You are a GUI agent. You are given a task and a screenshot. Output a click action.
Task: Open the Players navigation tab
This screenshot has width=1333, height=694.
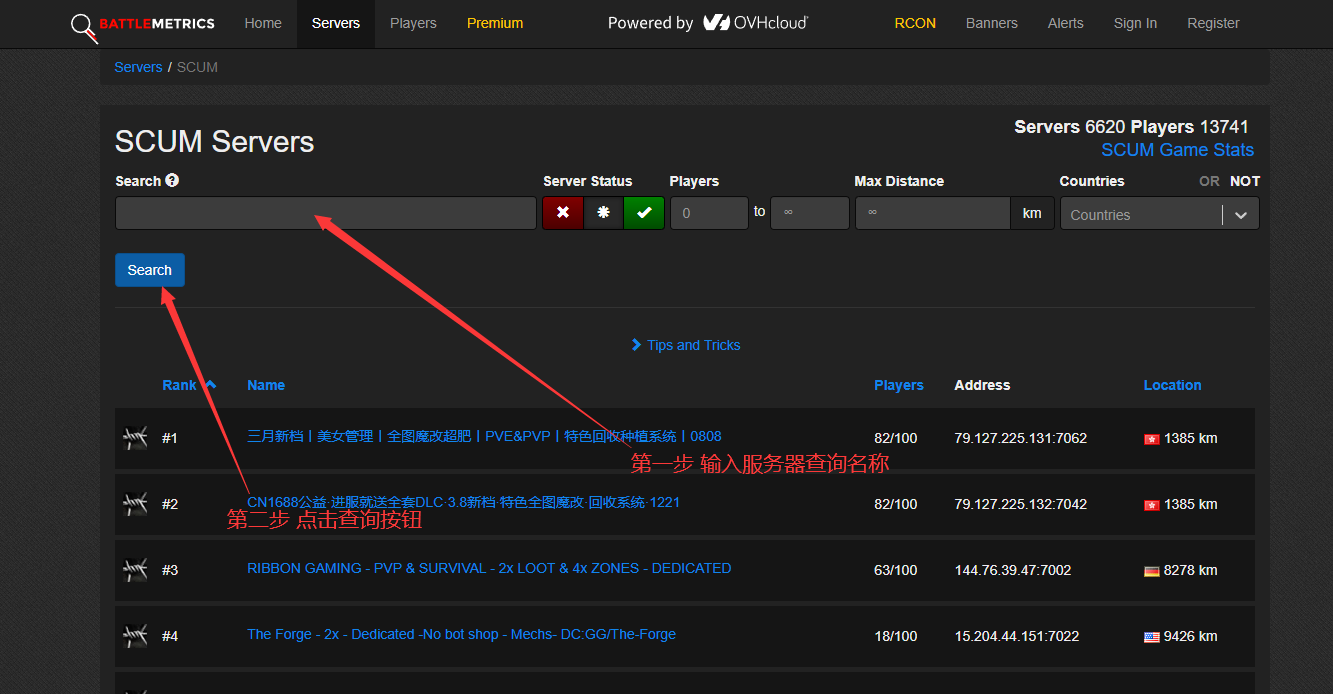click(413, 23)
